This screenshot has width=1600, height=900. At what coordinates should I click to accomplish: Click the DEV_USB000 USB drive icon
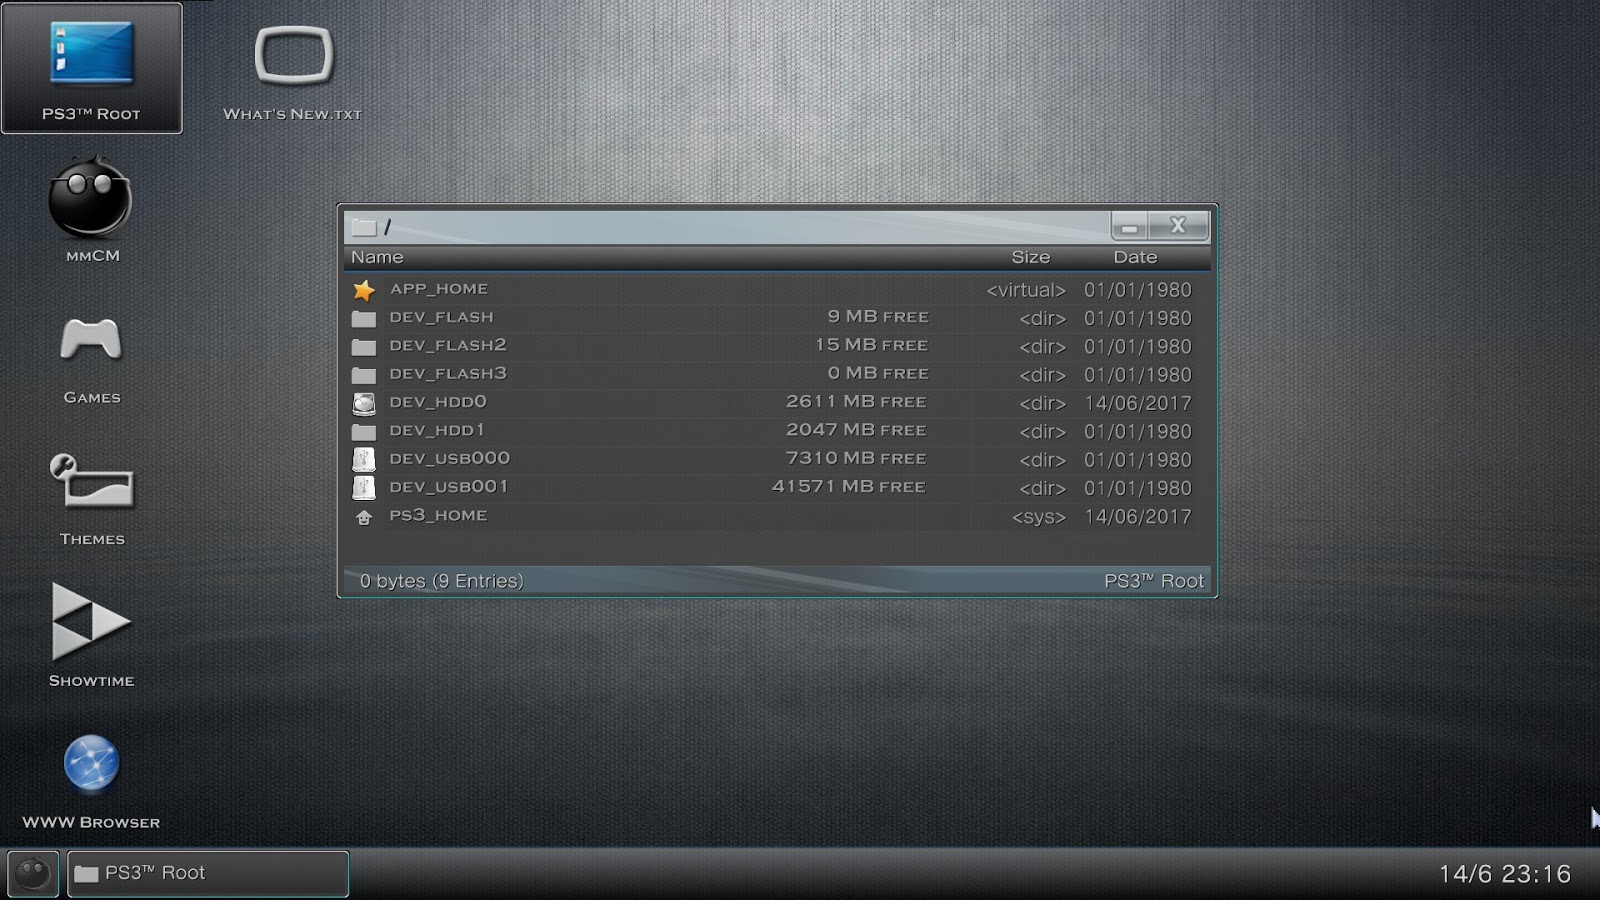pos(364,460)
